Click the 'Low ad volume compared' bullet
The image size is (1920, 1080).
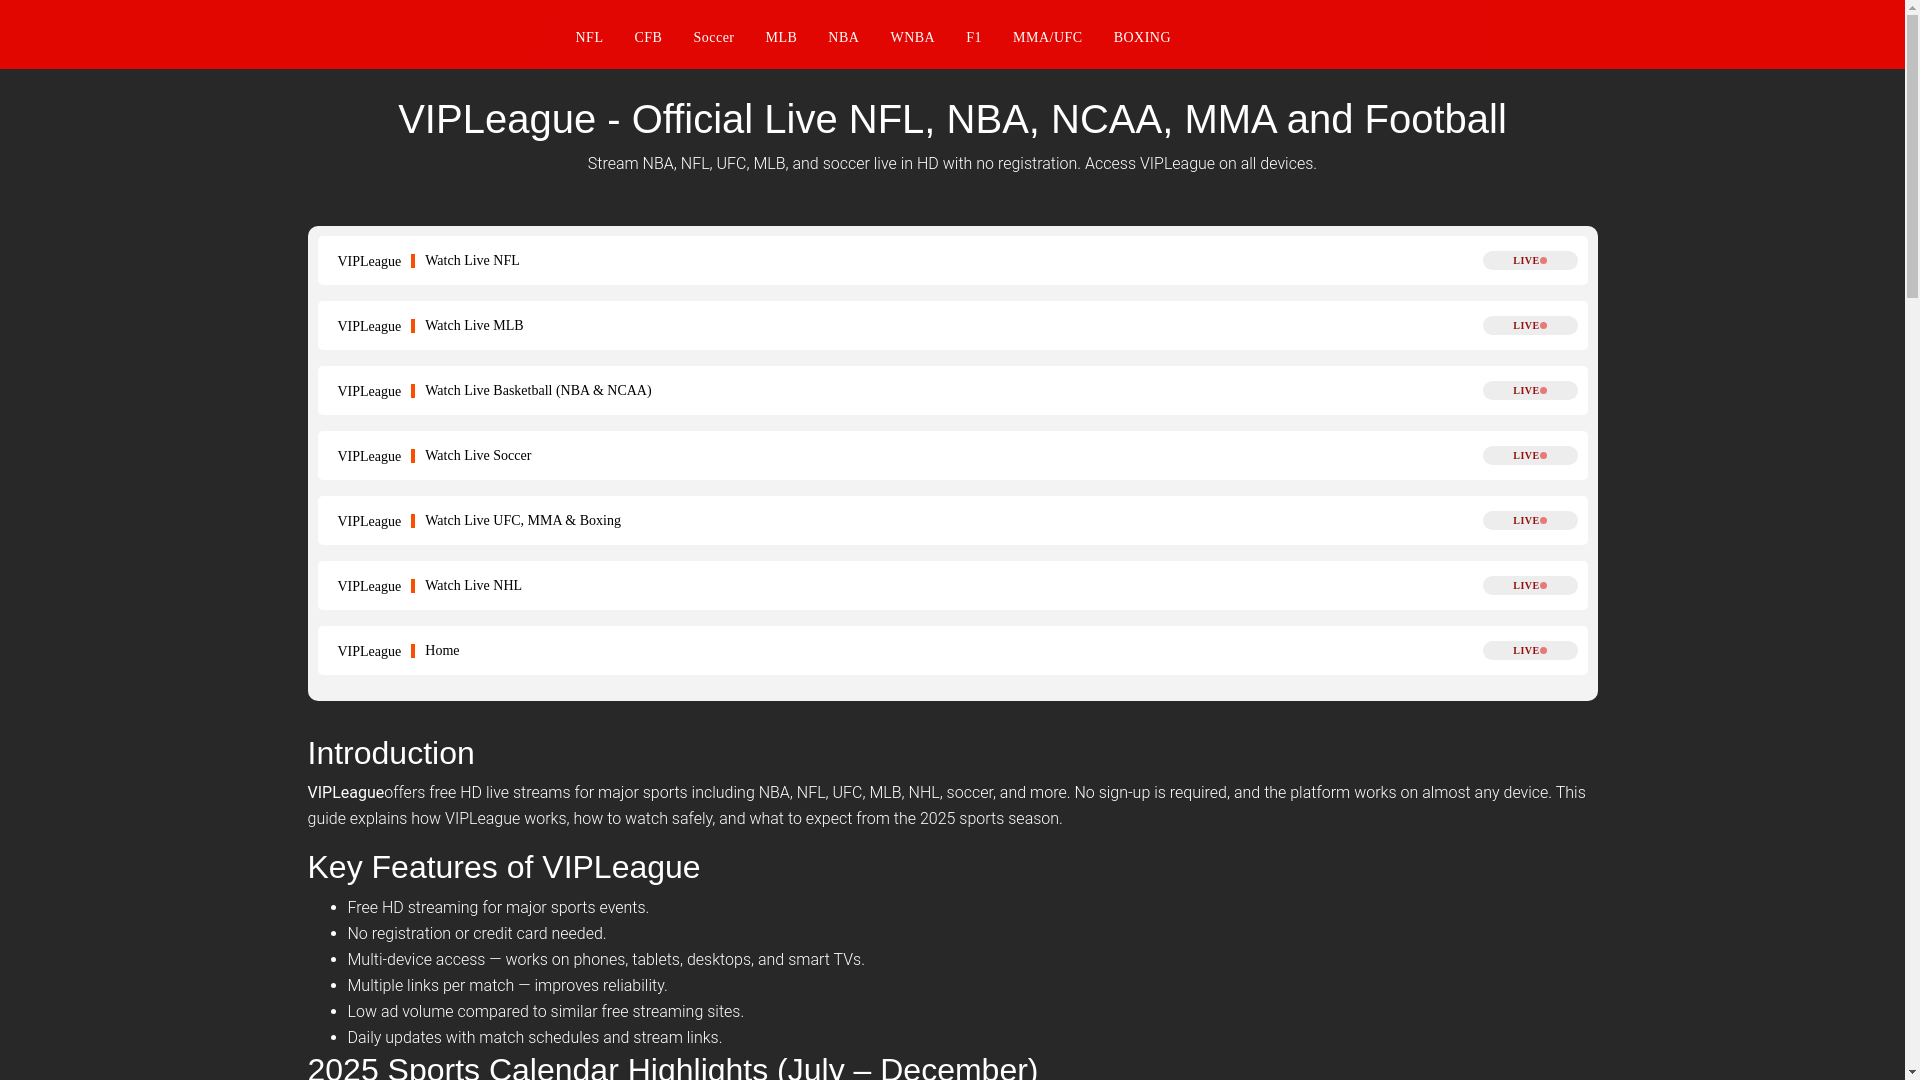[546, 1012]
